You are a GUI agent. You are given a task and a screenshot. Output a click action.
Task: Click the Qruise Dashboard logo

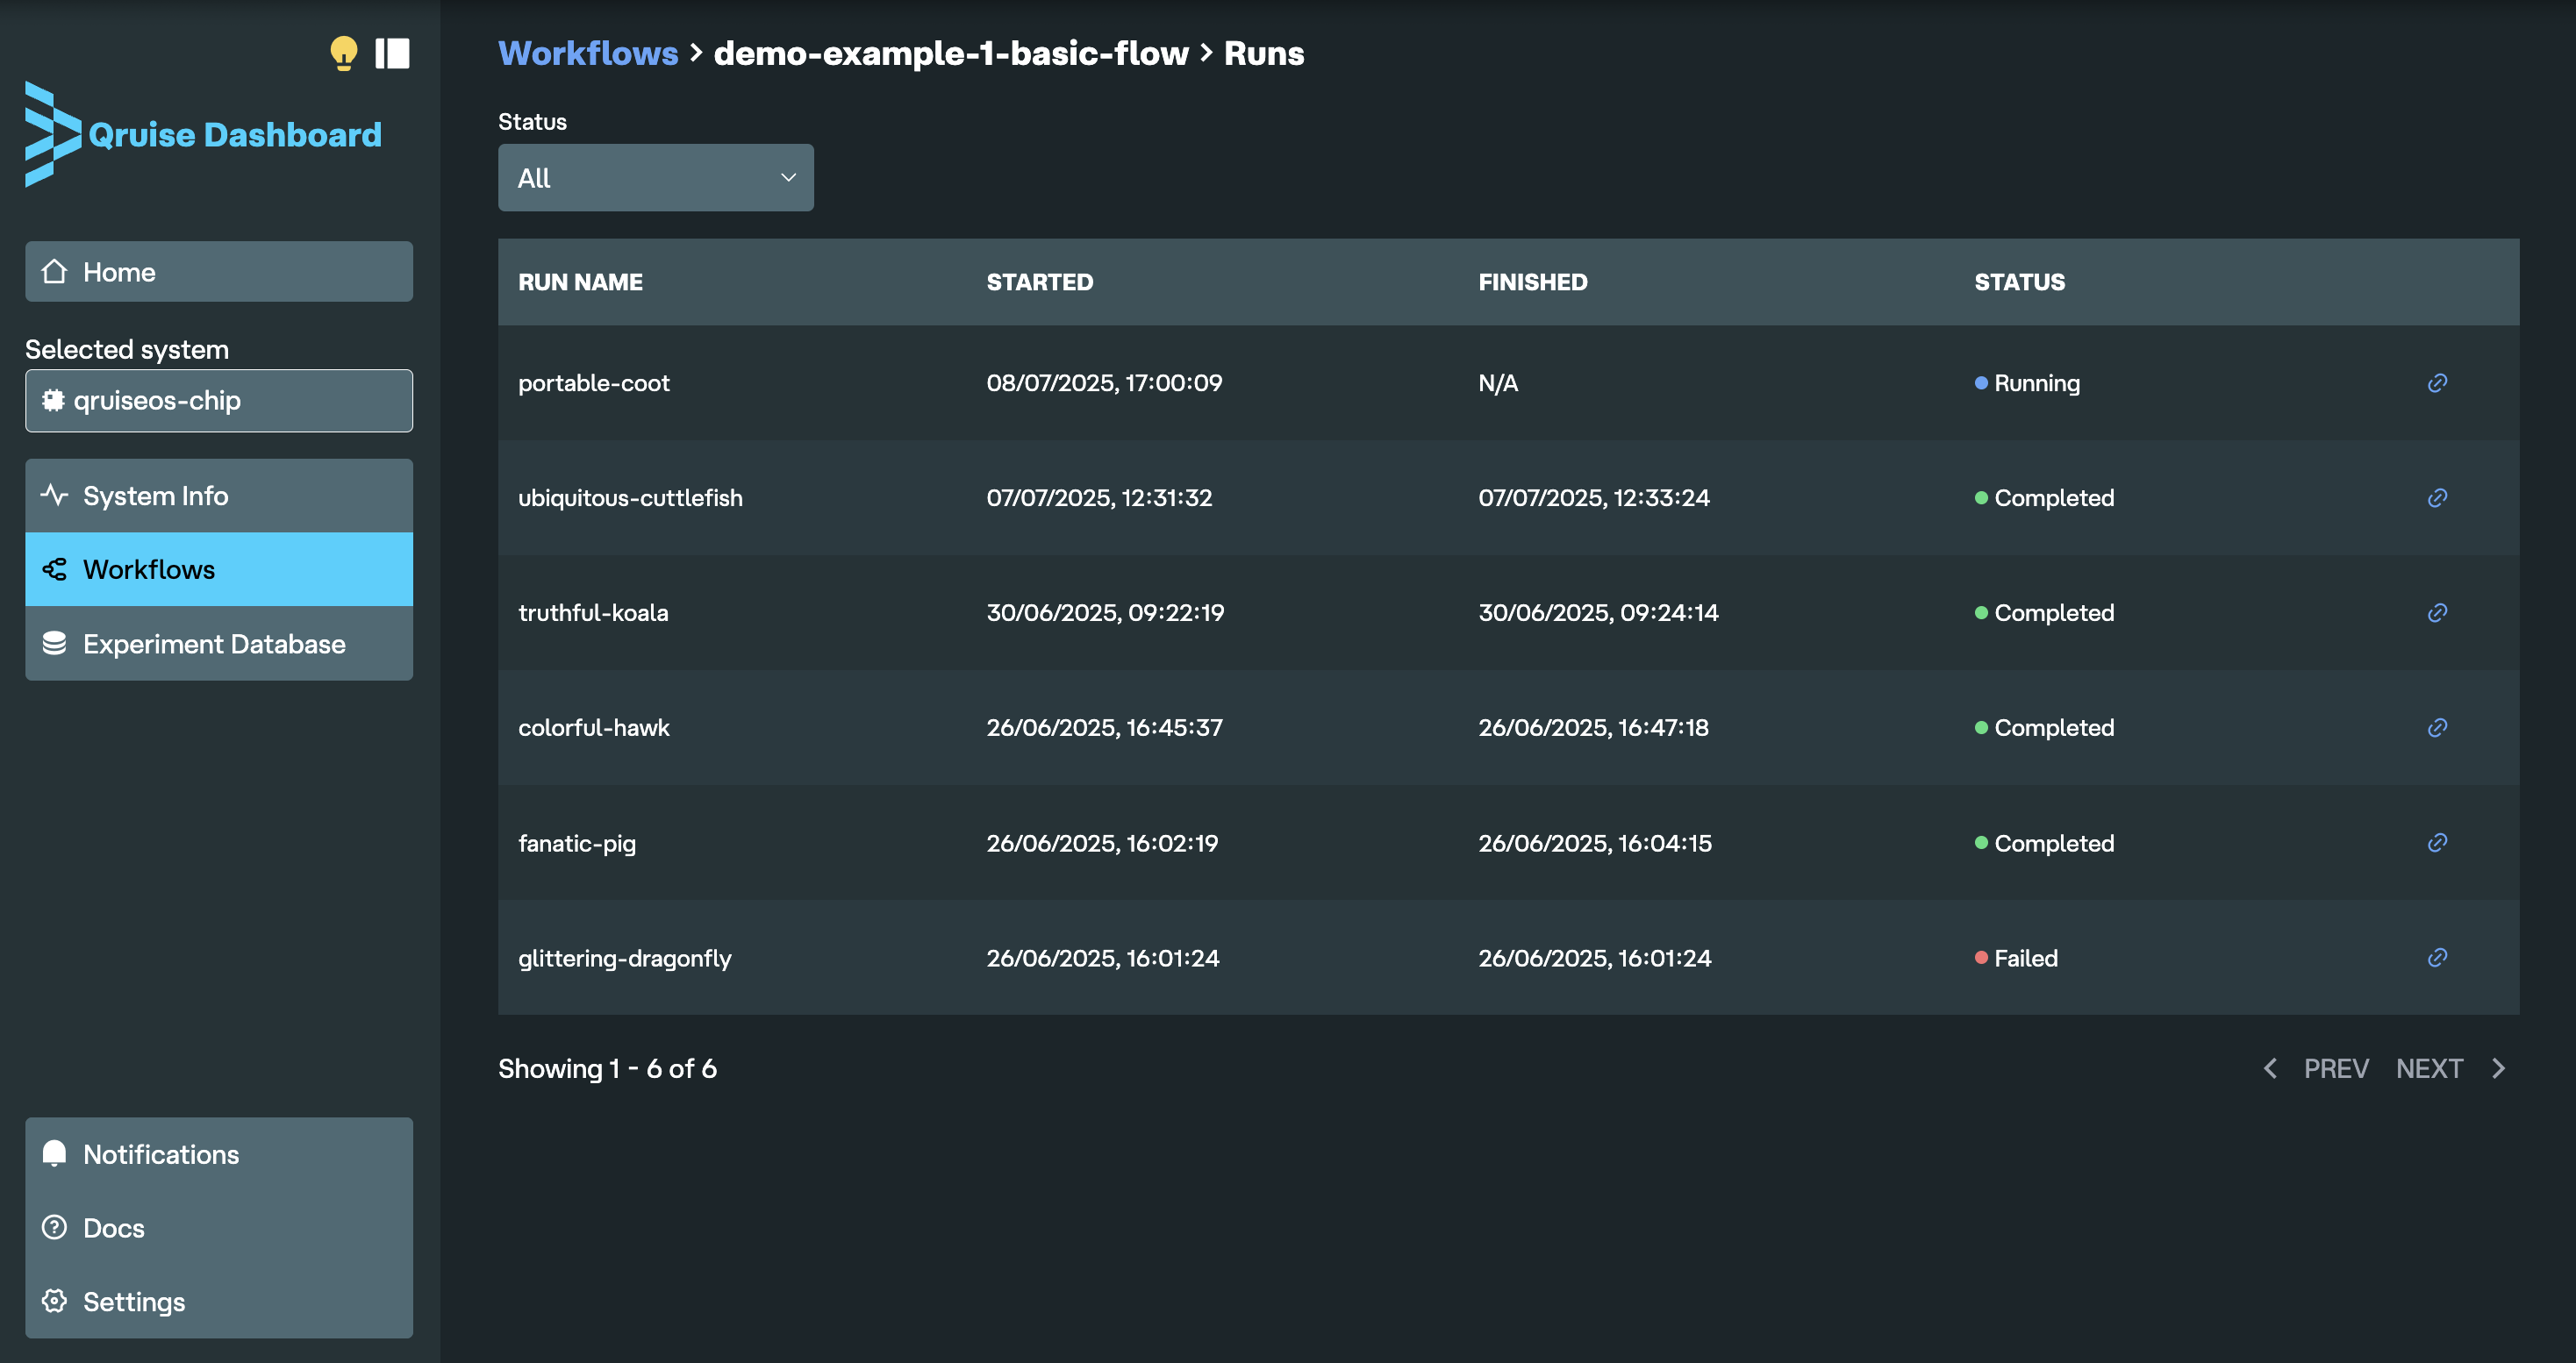(x=203, y=134)
